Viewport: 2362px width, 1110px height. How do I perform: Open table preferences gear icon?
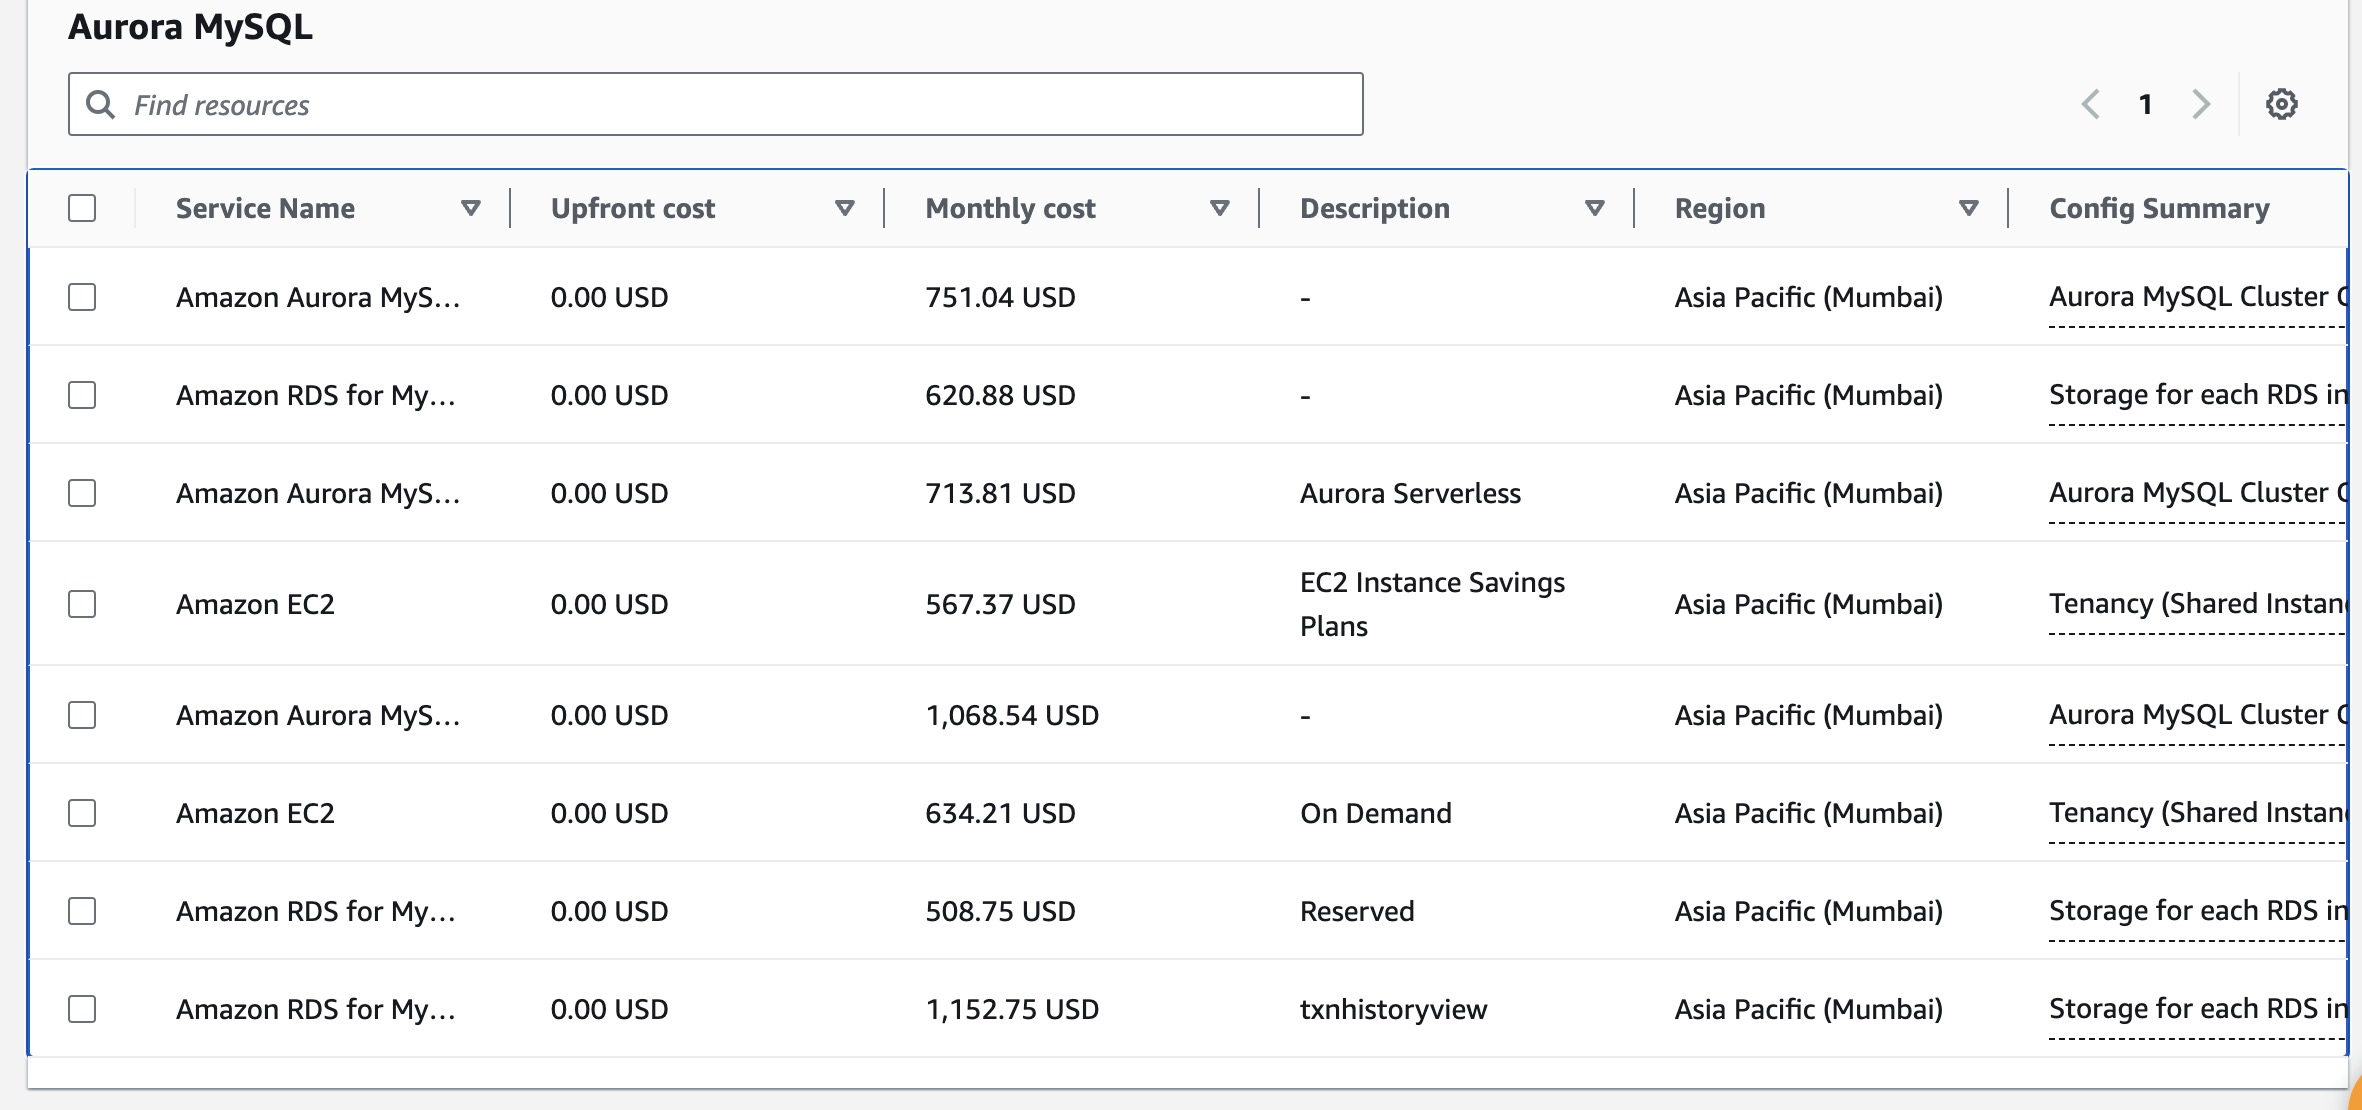2281,104
